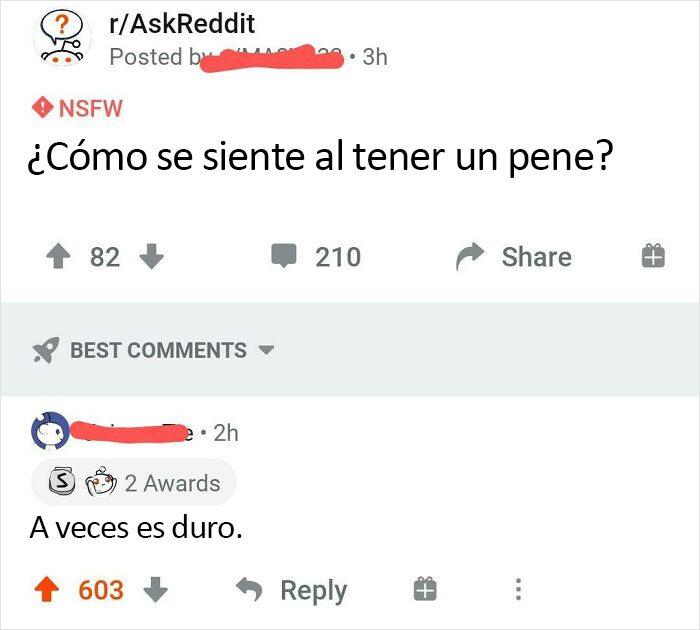The image size is (700, 630).
Task: Click the rocket sort icon
Action: (x=46, y=350)
